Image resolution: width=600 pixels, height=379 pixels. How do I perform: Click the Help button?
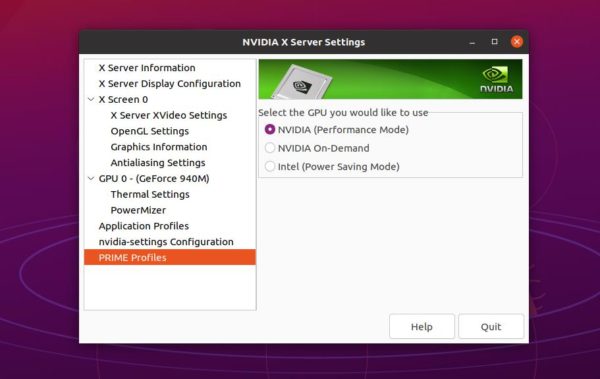(x=422, y=327)
